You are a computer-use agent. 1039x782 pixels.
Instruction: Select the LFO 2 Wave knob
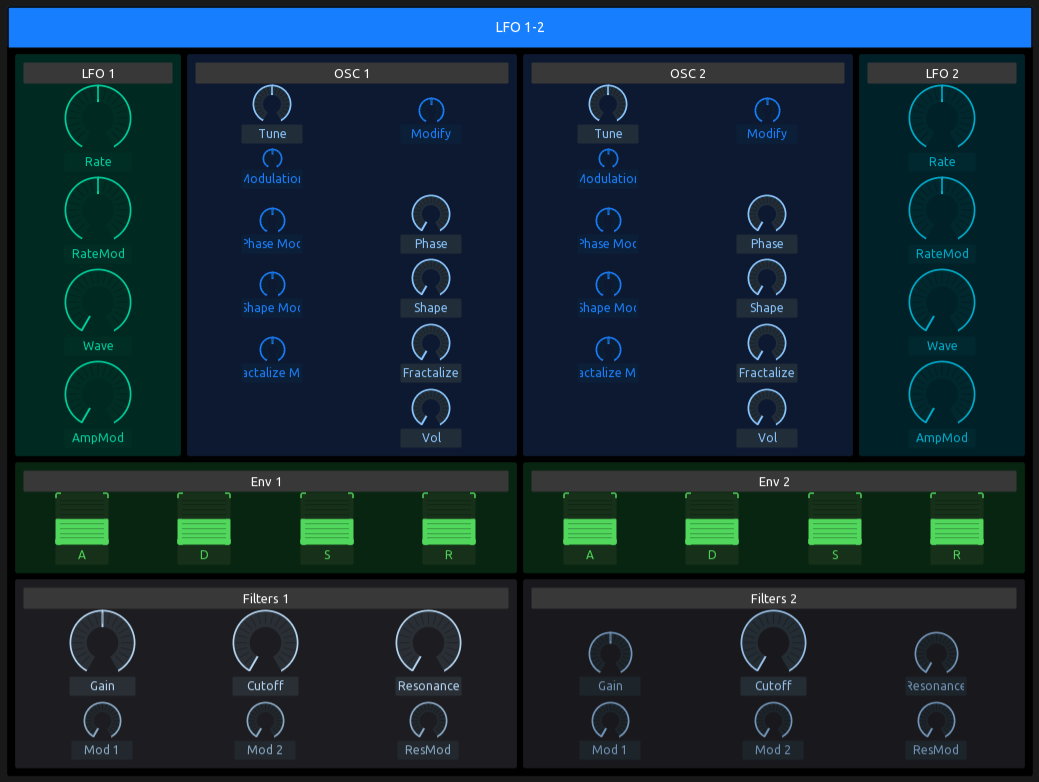pyautogui.click(x=942, y=303)
